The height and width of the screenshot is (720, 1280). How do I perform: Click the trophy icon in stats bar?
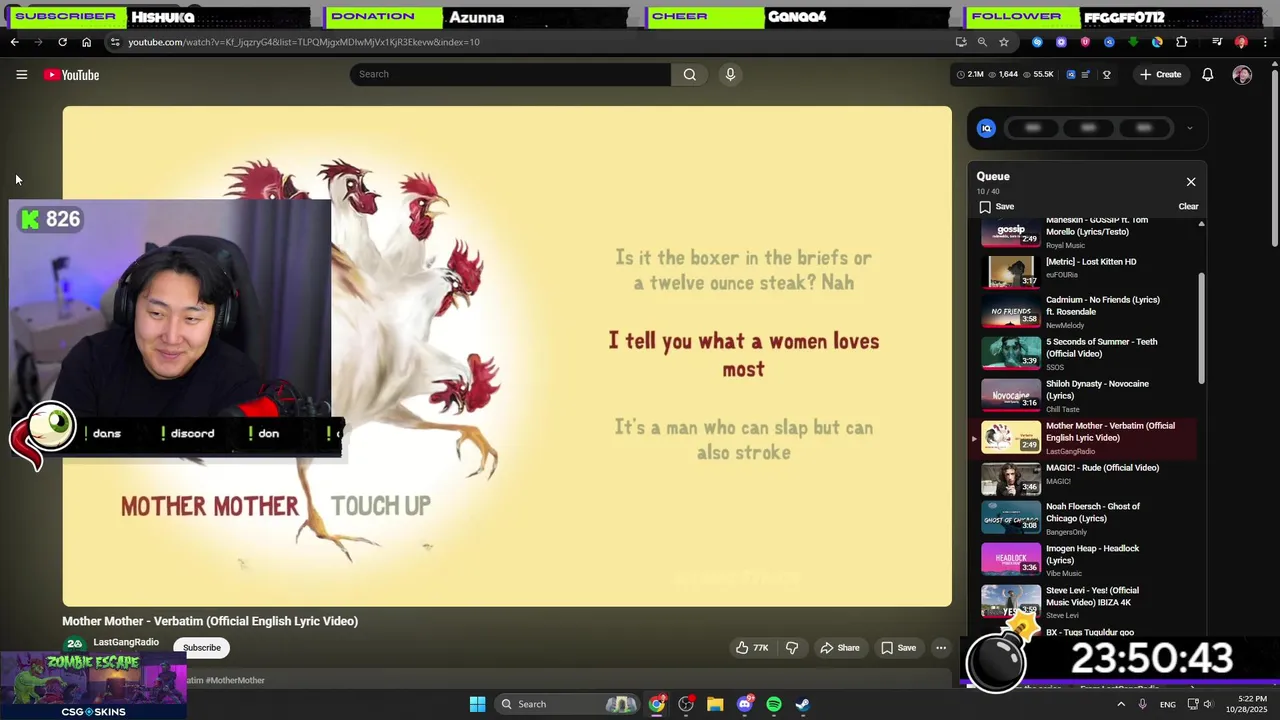[1106, 75]
